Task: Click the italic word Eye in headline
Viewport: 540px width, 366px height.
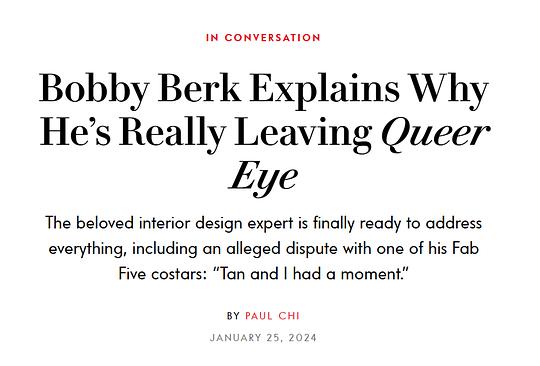Action: coord(263,178)
